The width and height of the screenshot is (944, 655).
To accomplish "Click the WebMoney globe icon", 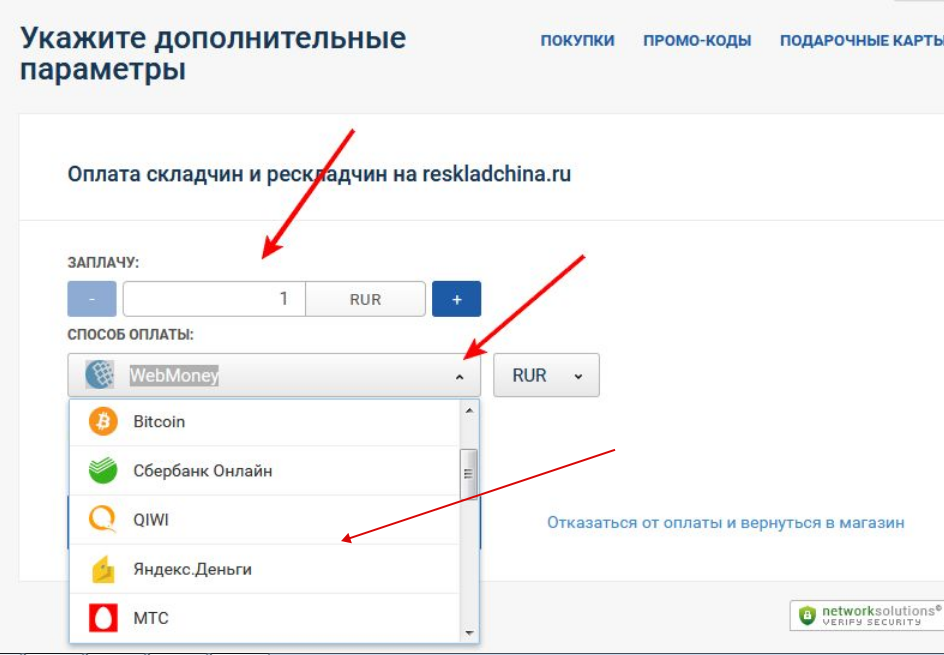I will coord(100,375).
